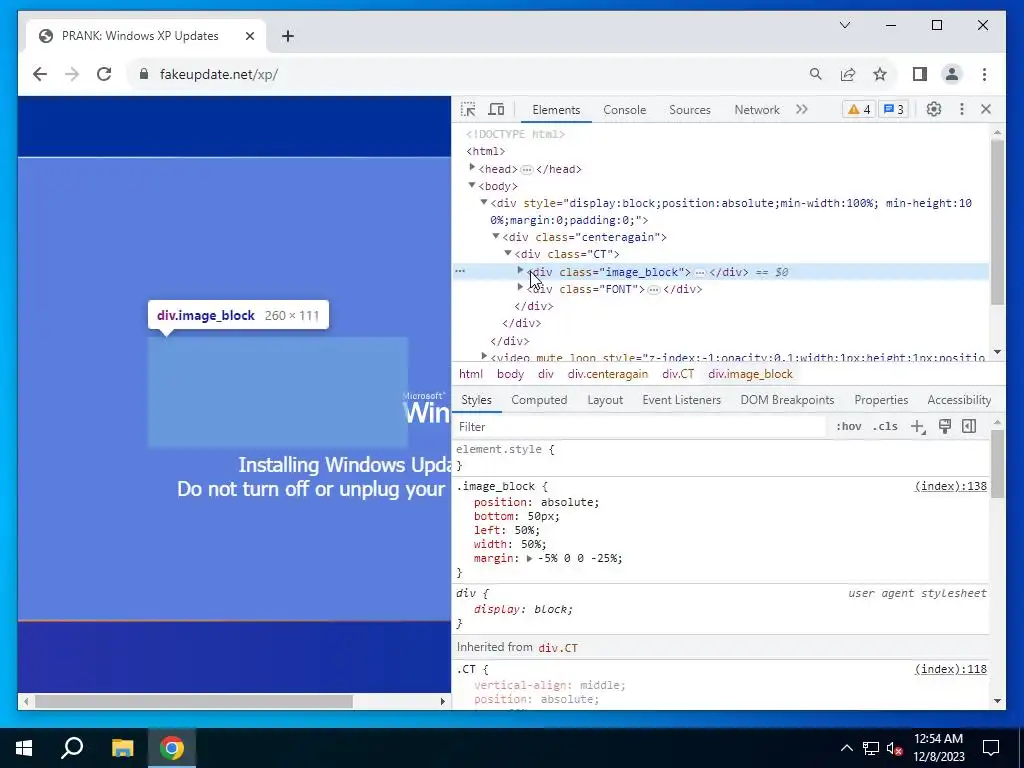This screenshot has height=768, width=1024.
Task: Close the DevTools panel
Action: pos(986,109)
